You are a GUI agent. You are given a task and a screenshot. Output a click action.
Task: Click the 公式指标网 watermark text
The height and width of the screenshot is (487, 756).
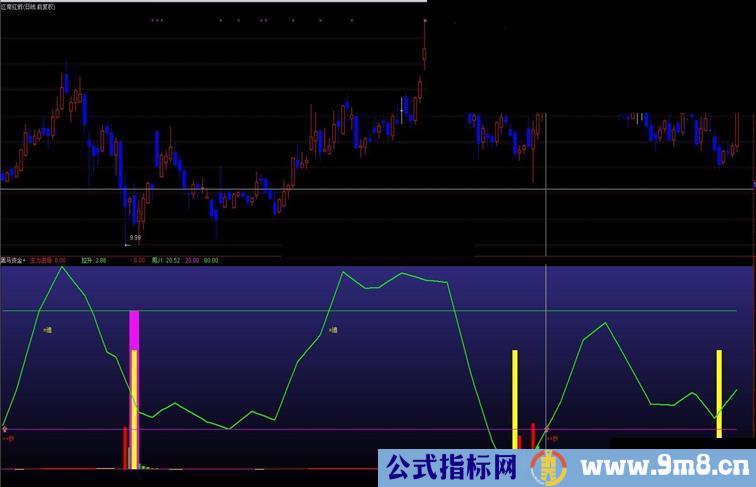451,467
